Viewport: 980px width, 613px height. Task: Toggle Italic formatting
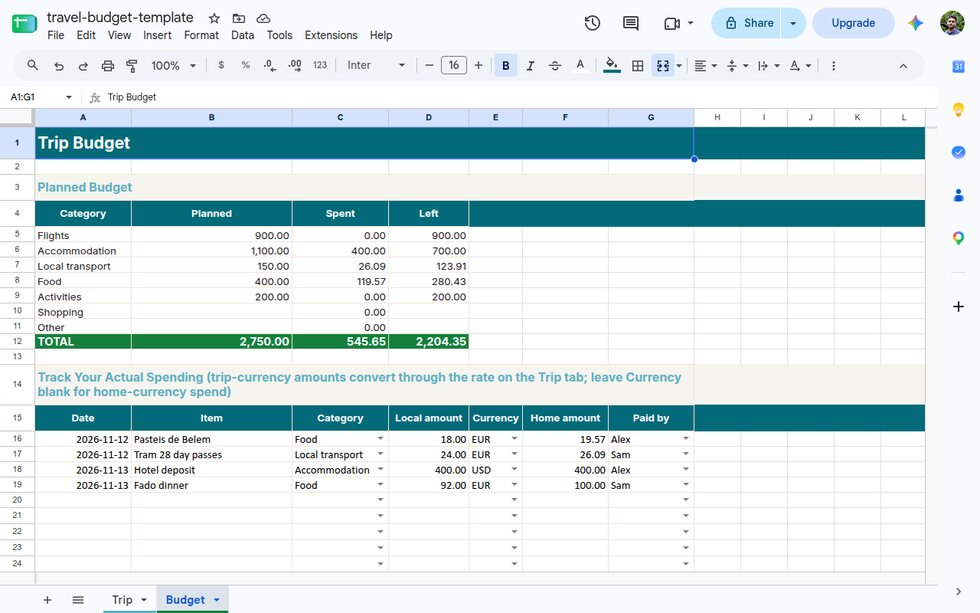tap(530, 66)
